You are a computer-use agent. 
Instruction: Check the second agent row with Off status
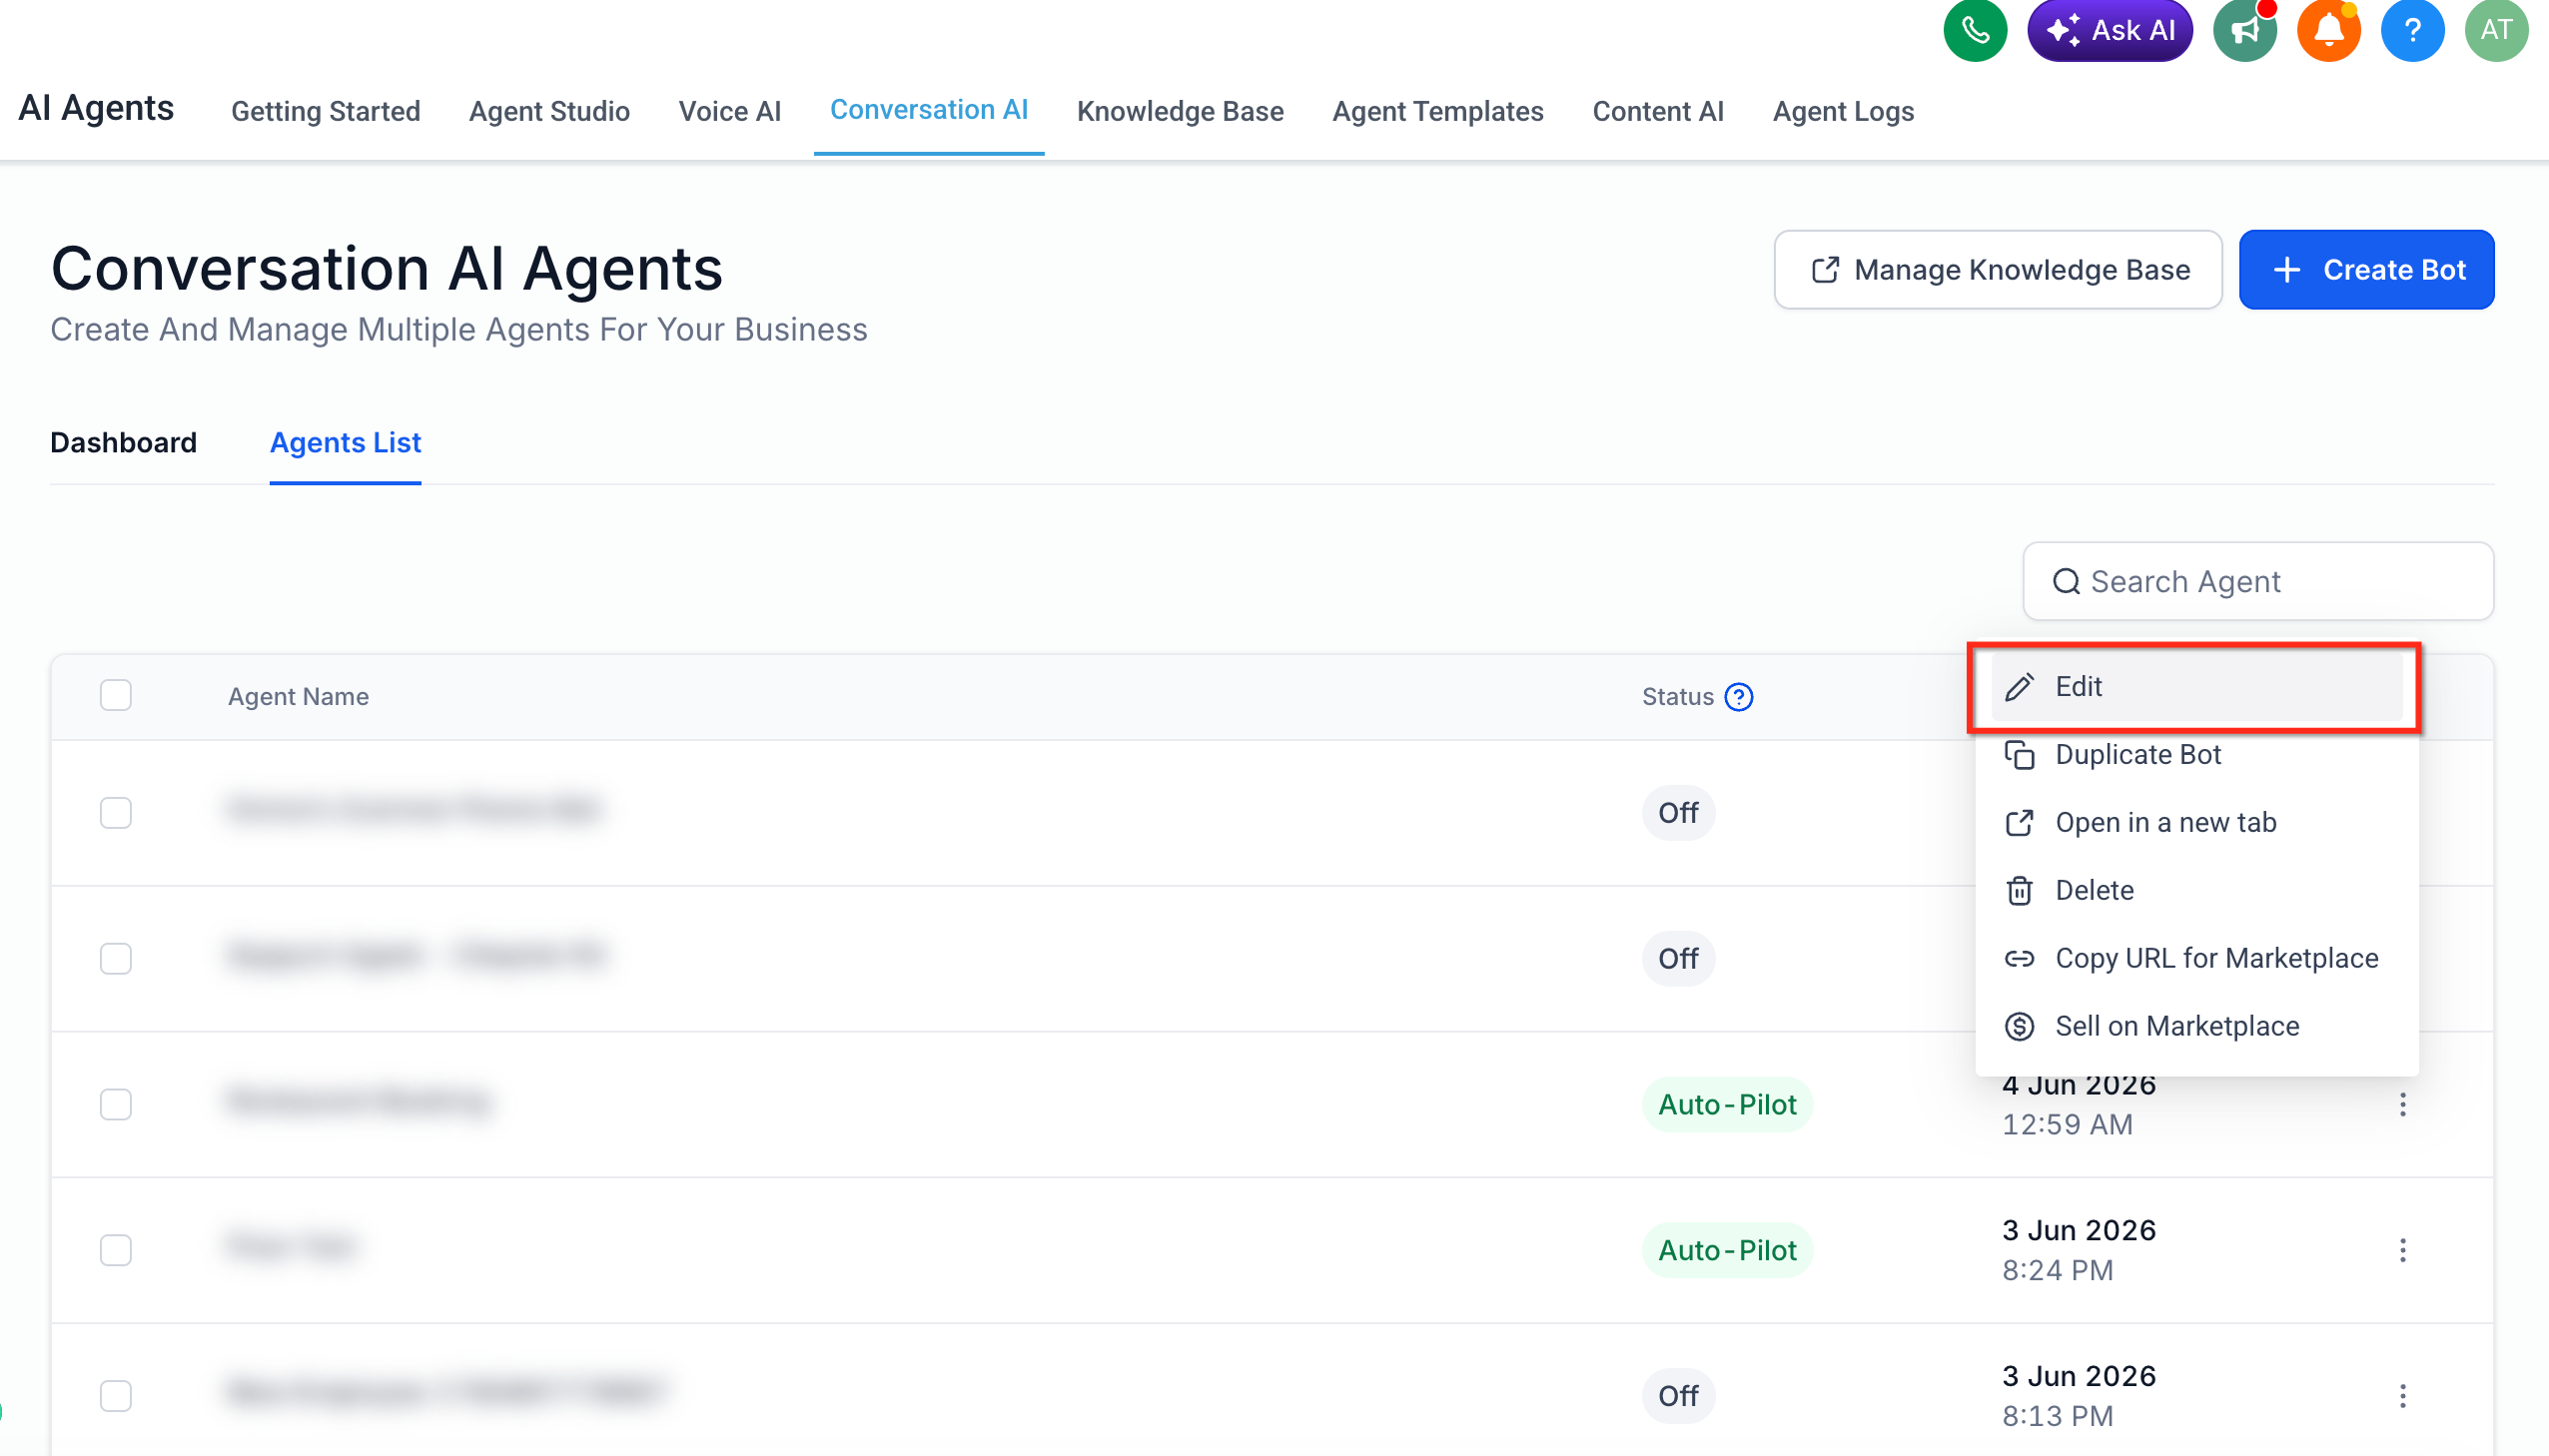coord(116,959)
